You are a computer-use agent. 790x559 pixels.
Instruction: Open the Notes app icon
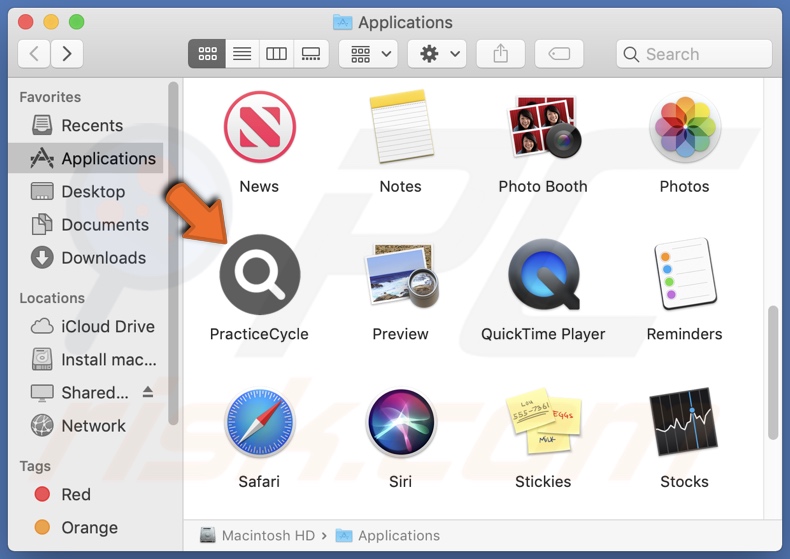tap(401, 127)
